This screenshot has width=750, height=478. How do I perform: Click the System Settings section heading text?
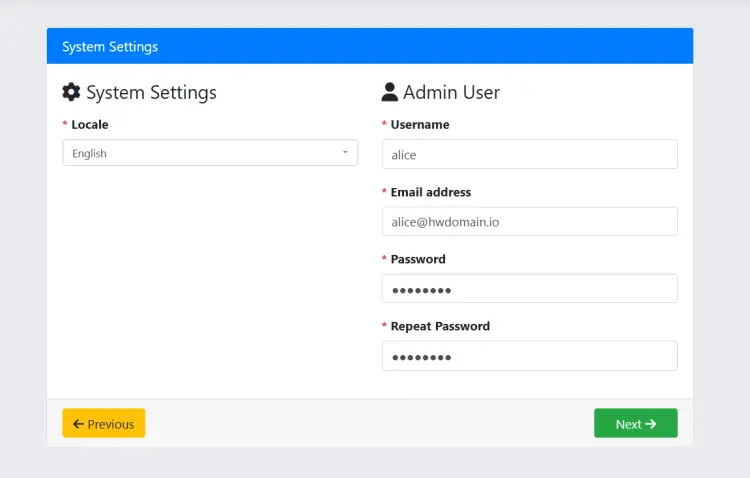[x=151, y=93]
